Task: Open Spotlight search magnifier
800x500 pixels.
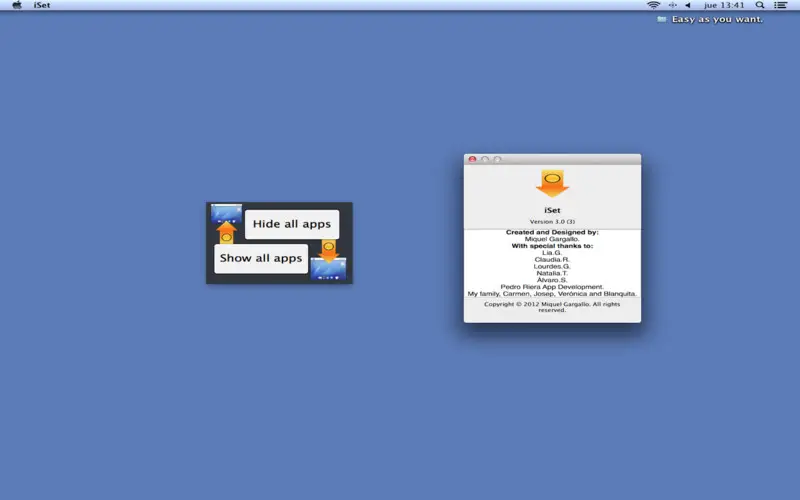Action: tap(760, 5)
